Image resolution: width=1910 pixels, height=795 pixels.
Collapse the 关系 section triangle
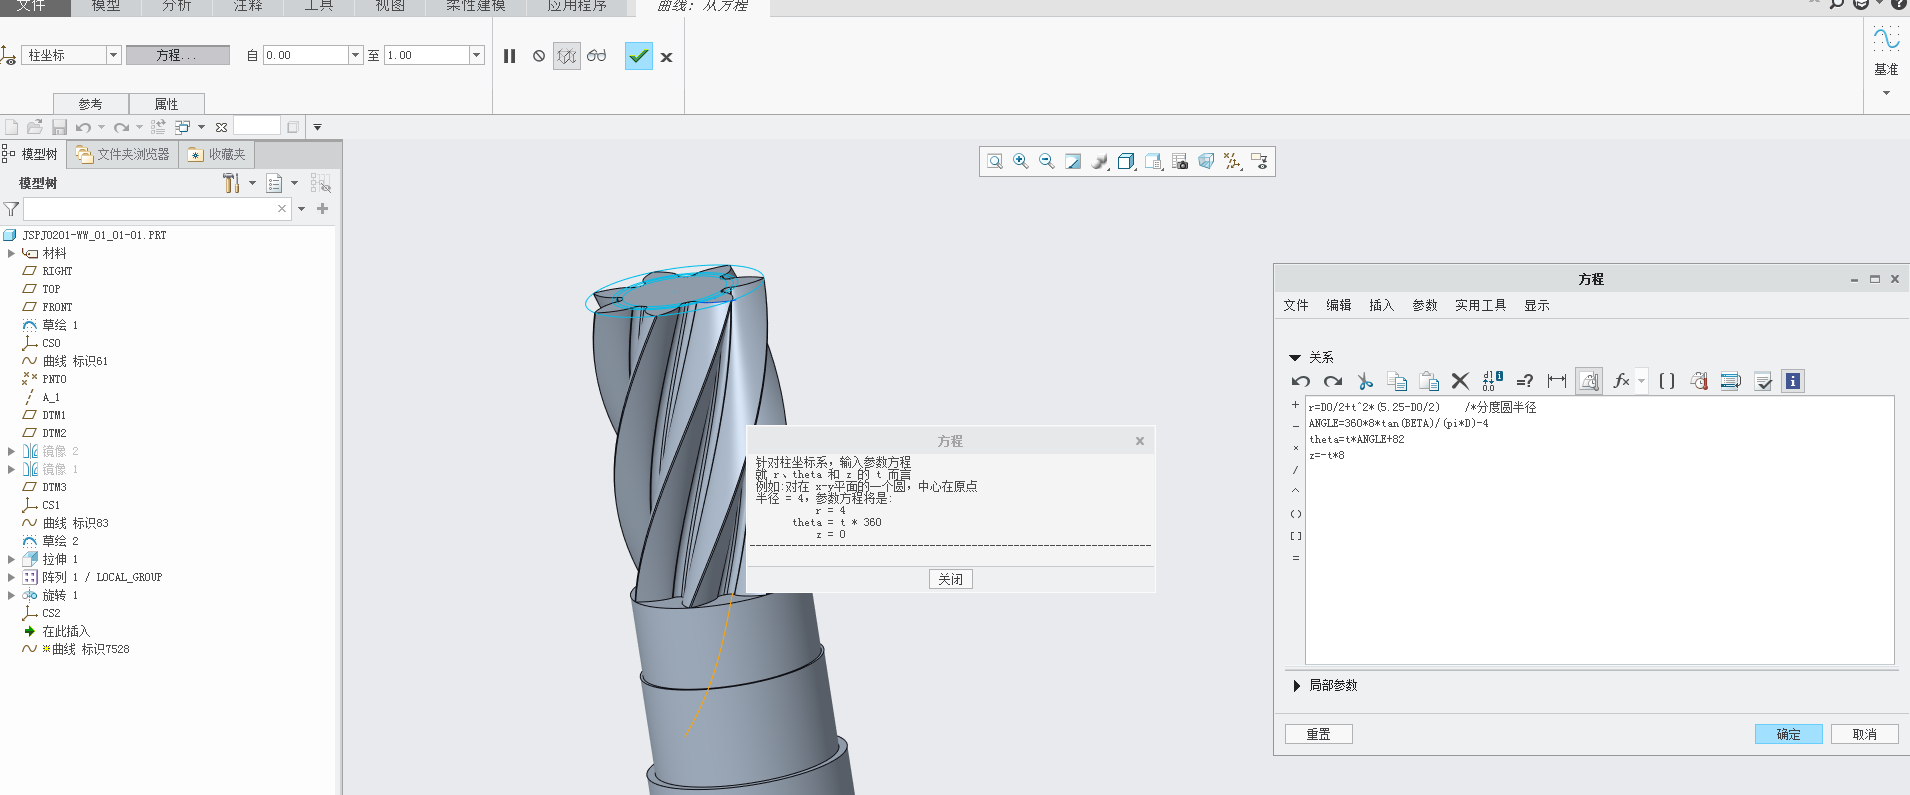[x=1295, y=357]
